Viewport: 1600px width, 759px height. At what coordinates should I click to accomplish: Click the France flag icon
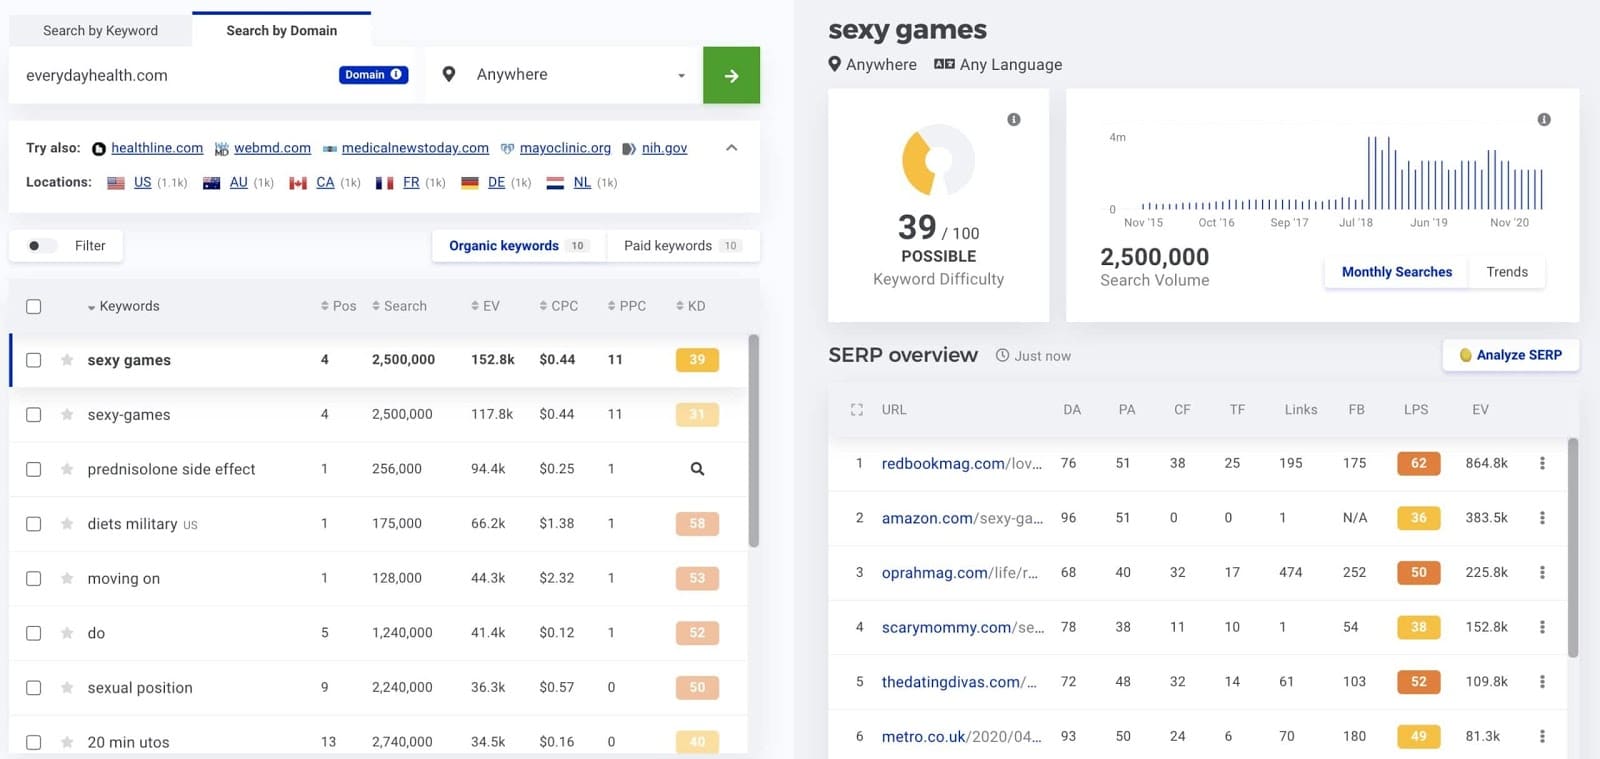pos(385,183)
